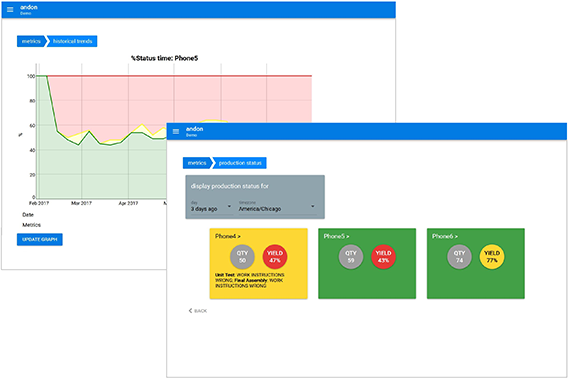Screen dimensions: 570x381
Task: Click Phone4 YIELD 47% circle
Action: pyautogui.click(x=275, y=257)
